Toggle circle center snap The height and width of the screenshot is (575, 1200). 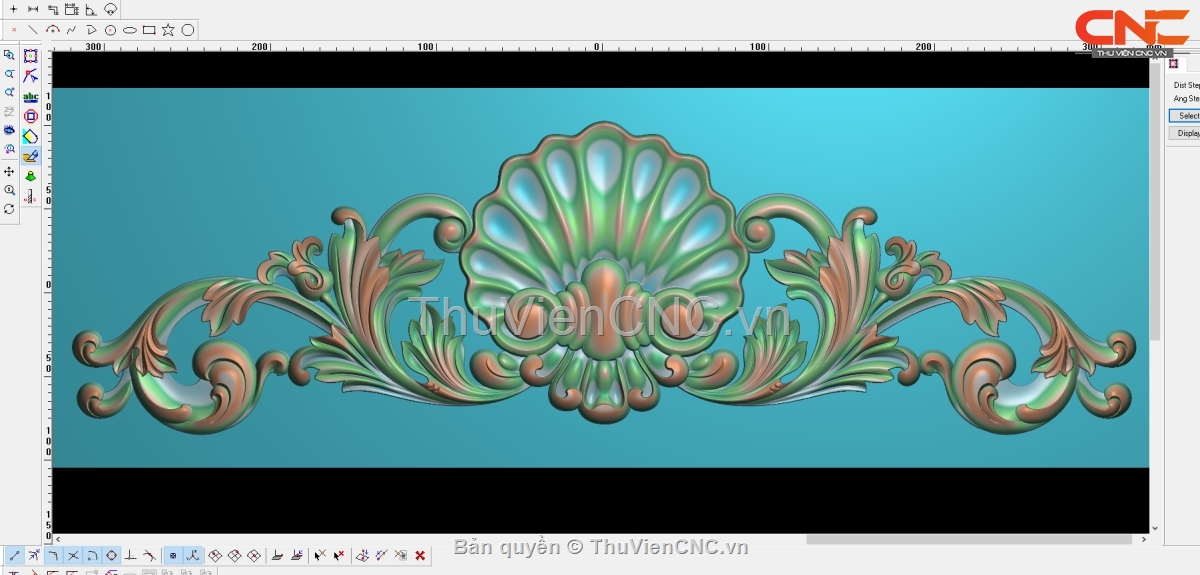111,555
